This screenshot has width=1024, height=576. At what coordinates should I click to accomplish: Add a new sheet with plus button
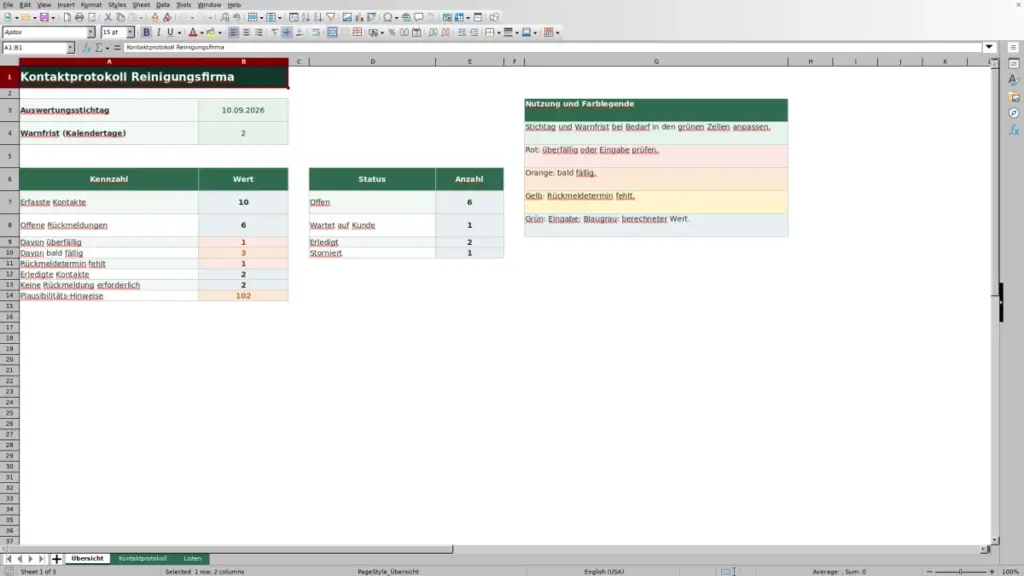point(56,559)
